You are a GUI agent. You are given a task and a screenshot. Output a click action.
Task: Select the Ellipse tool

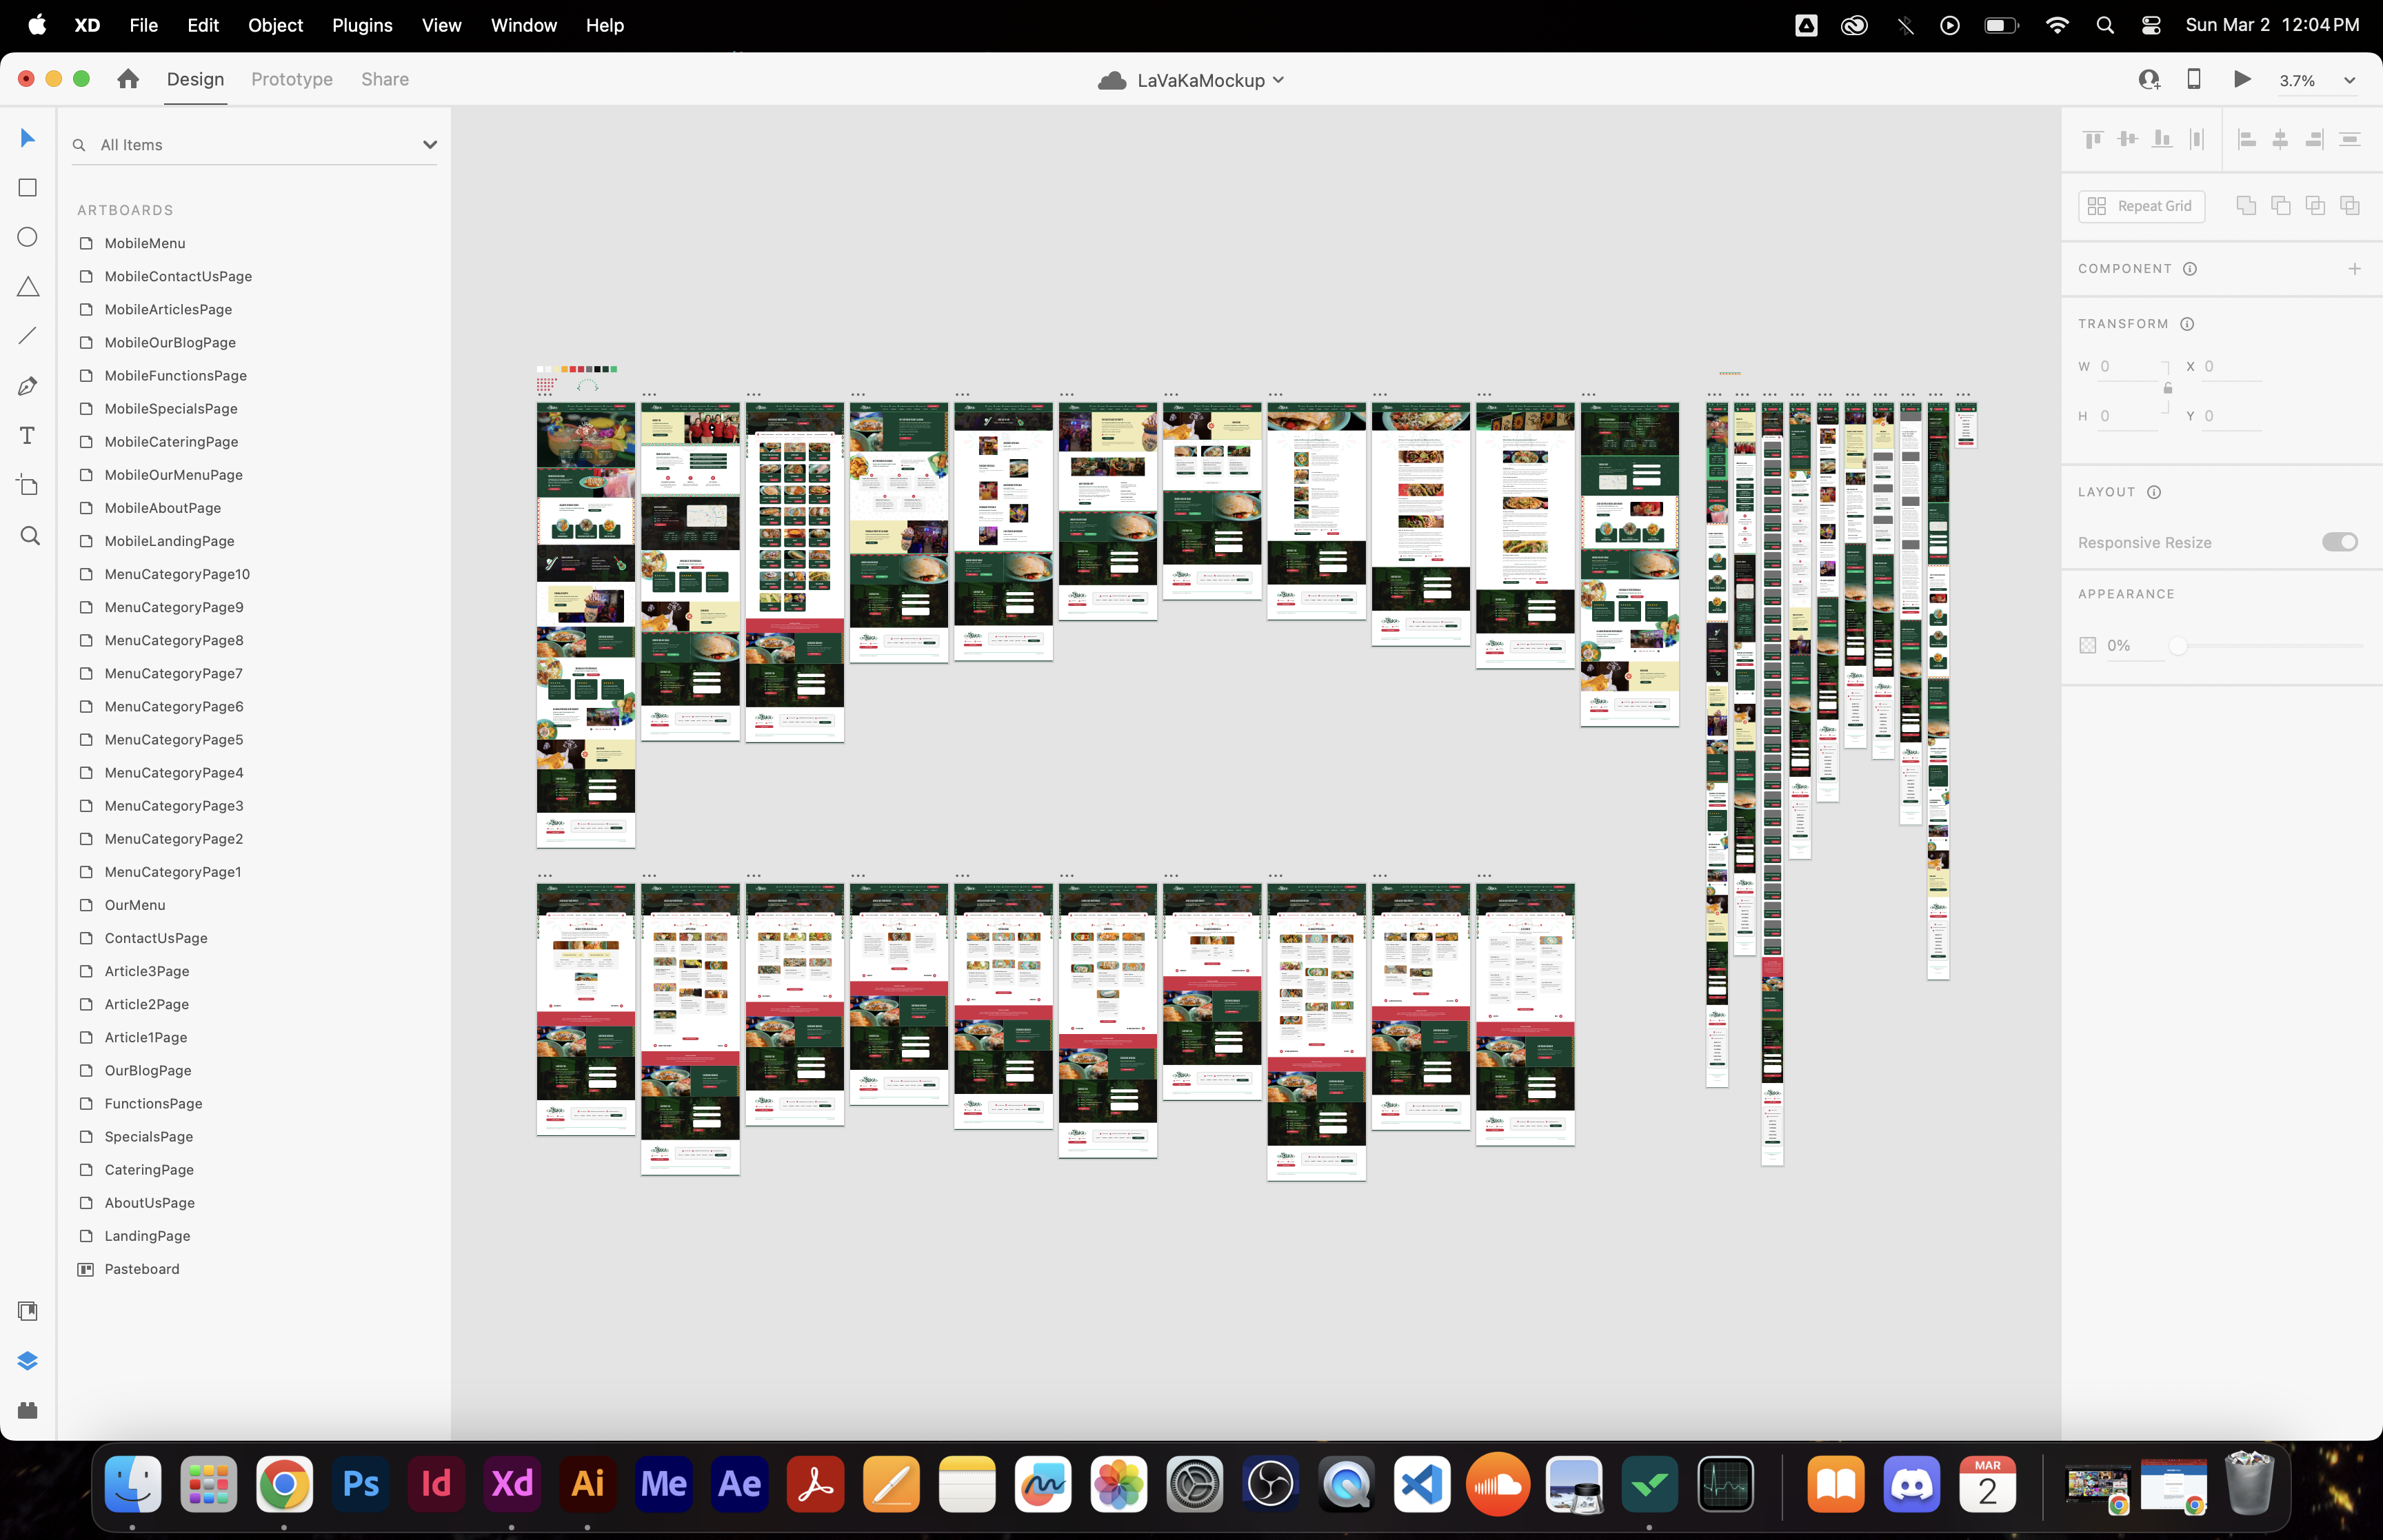click(x=28, y=237)
